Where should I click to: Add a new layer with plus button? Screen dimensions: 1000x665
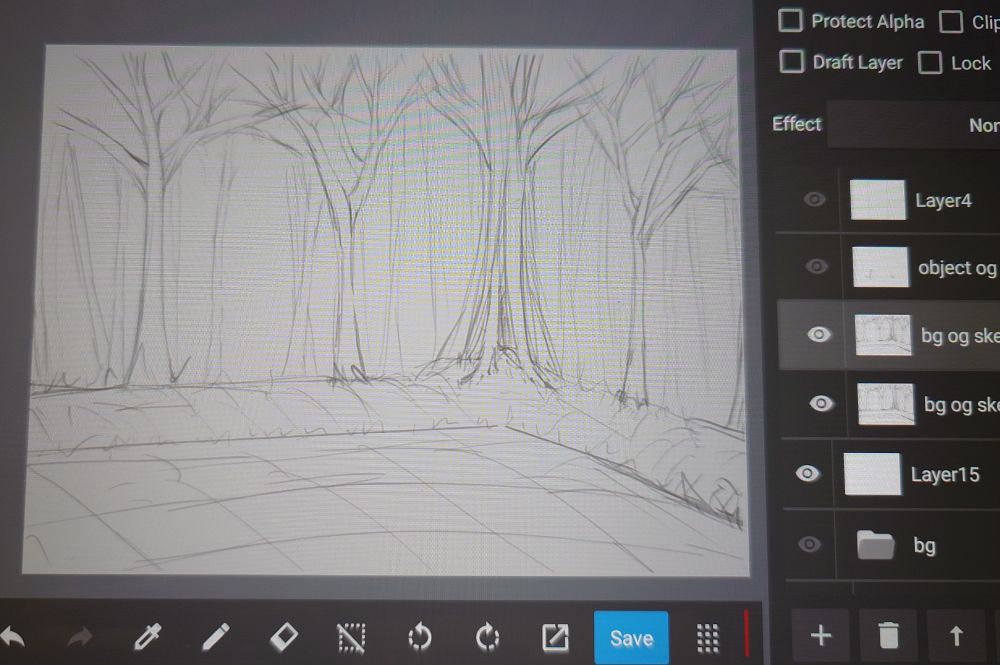[x=820, y=635]
